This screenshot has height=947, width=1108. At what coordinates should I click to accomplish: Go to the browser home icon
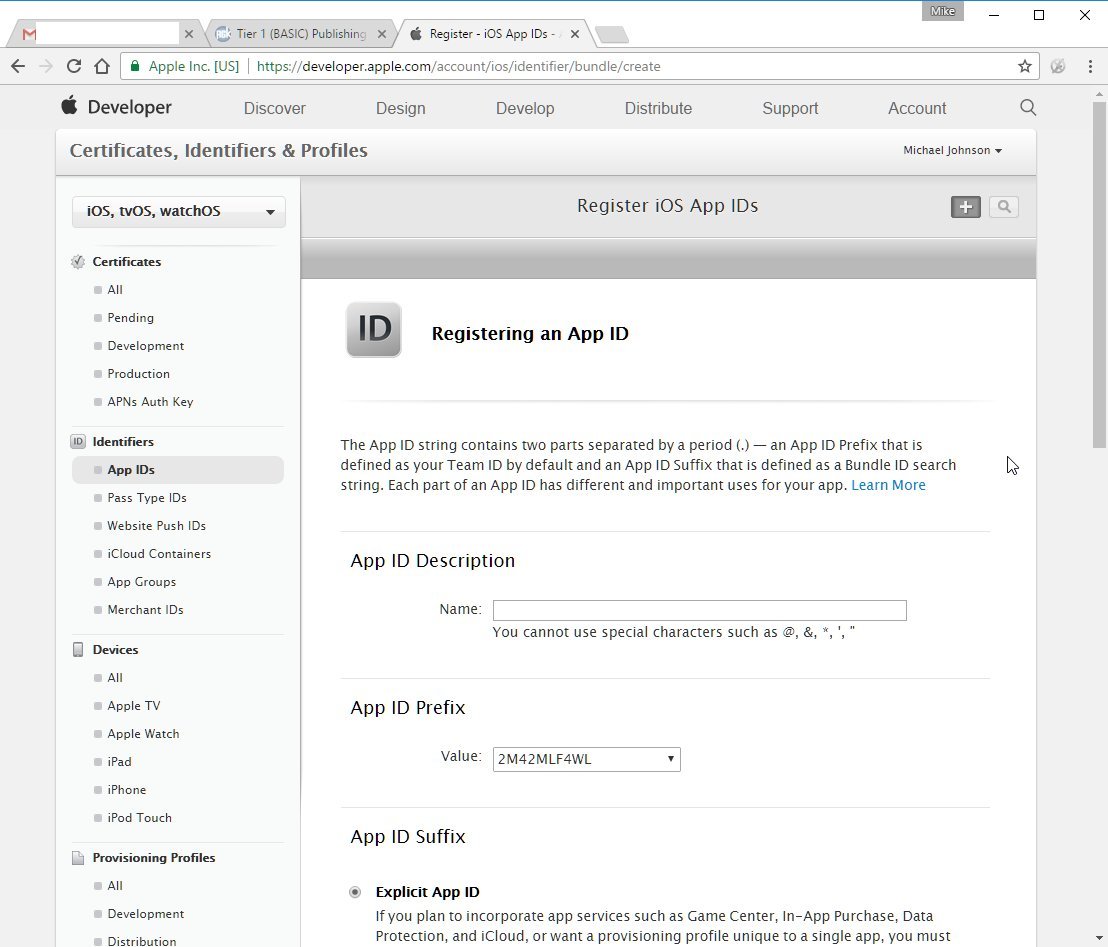click(102, 66)
